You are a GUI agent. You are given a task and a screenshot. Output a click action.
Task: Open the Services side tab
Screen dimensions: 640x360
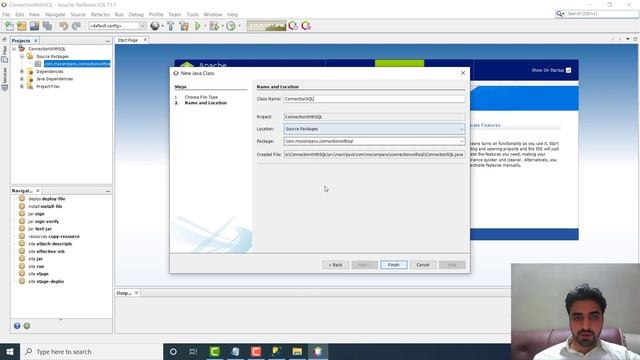(4, 78)
